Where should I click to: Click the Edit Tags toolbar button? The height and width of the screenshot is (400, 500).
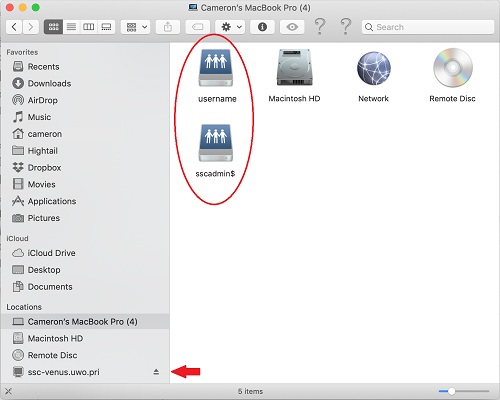point(198,27)
